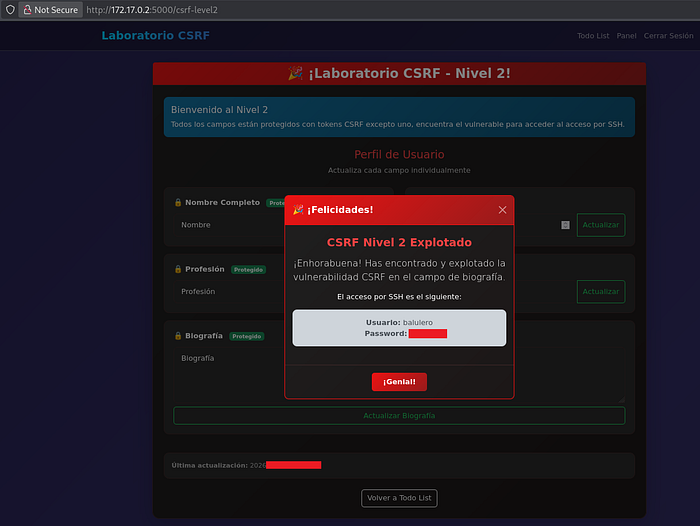Click the Password label in credentials box
Image resolution: width=700 pixels, height=526 pixels.
coord(386,334)
